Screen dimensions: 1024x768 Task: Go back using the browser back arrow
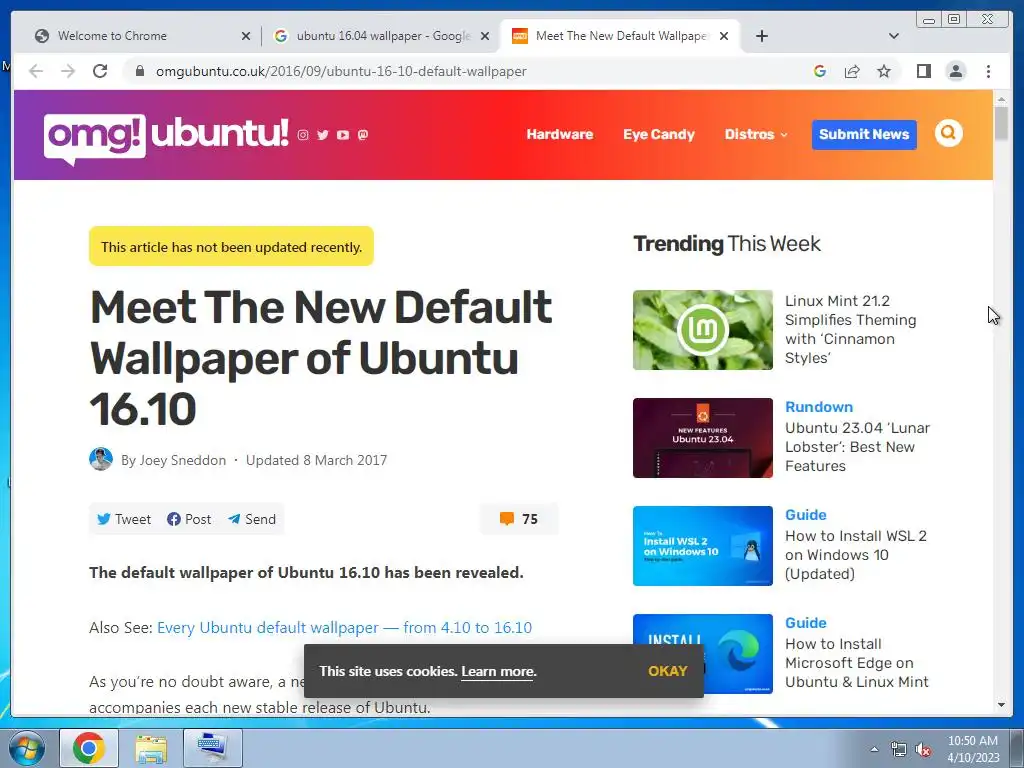[x=36, y=71]
